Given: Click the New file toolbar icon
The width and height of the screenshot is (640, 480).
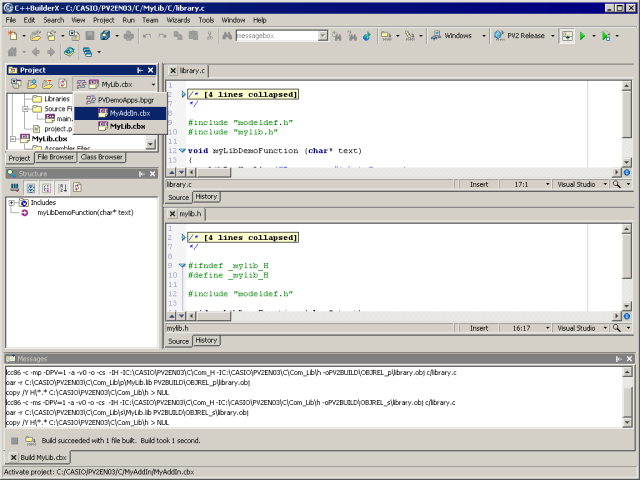Looking at the screenshot, I should coord(13,36).
